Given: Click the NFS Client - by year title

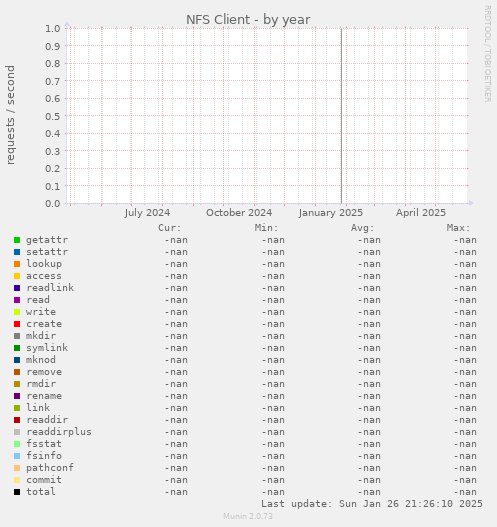Looking at the screenshot, I should coord(248,19).
